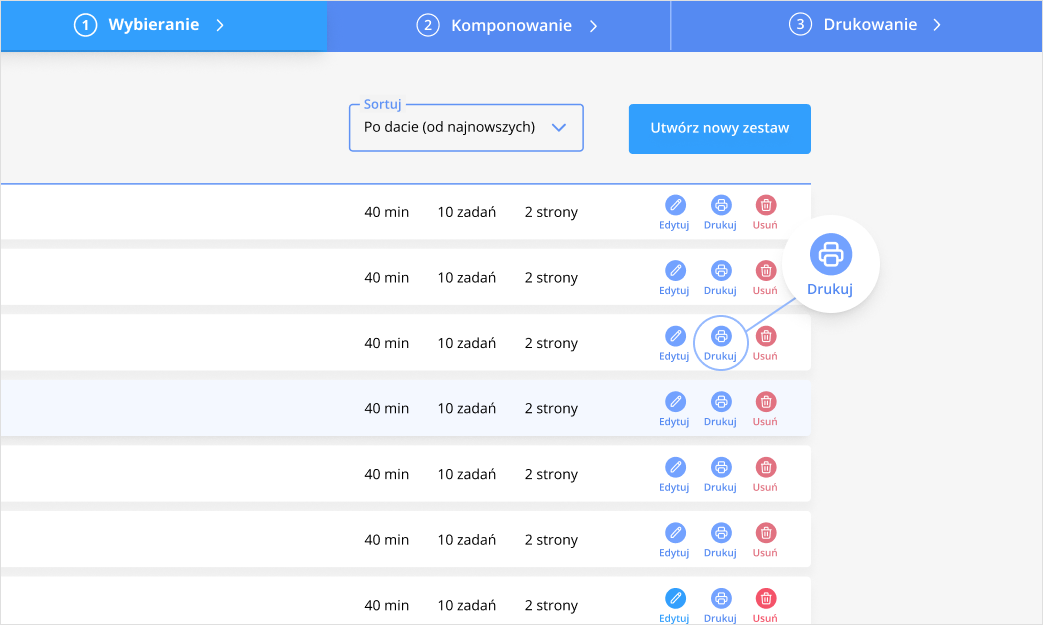1043x625 pixels.
Task: Click Utwórz nowy zestaw button
Action: pyautogui.click(x=720, y=128)
